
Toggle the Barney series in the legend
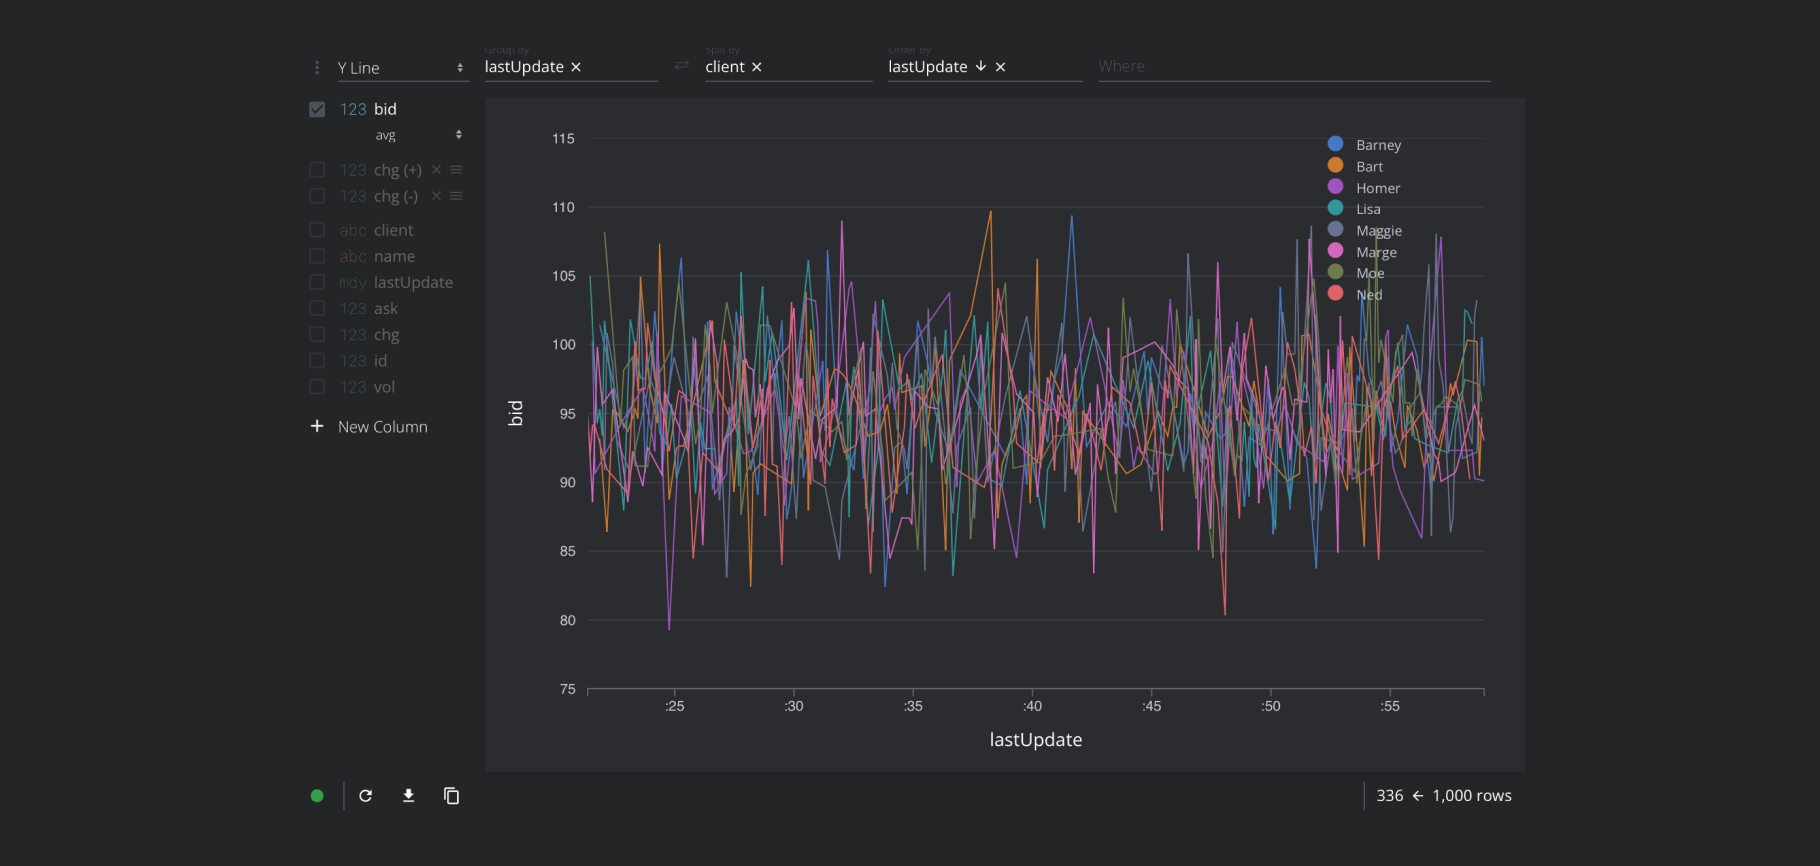click(1364, 145)
